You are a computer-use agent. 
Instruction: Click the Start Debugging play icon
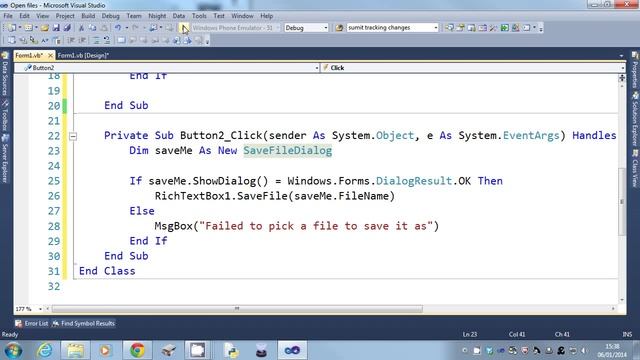tap(184, 28)
